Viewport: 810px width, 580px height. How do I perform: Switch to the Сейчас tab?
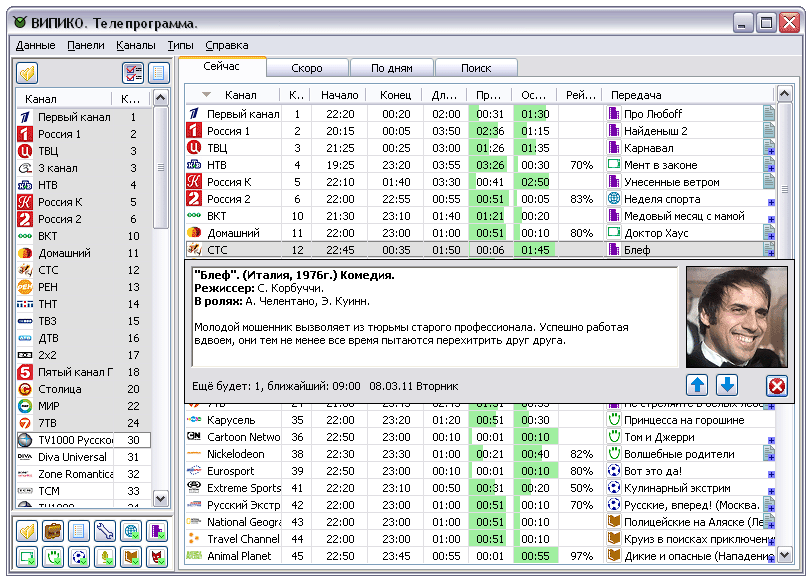pos(222,67)
